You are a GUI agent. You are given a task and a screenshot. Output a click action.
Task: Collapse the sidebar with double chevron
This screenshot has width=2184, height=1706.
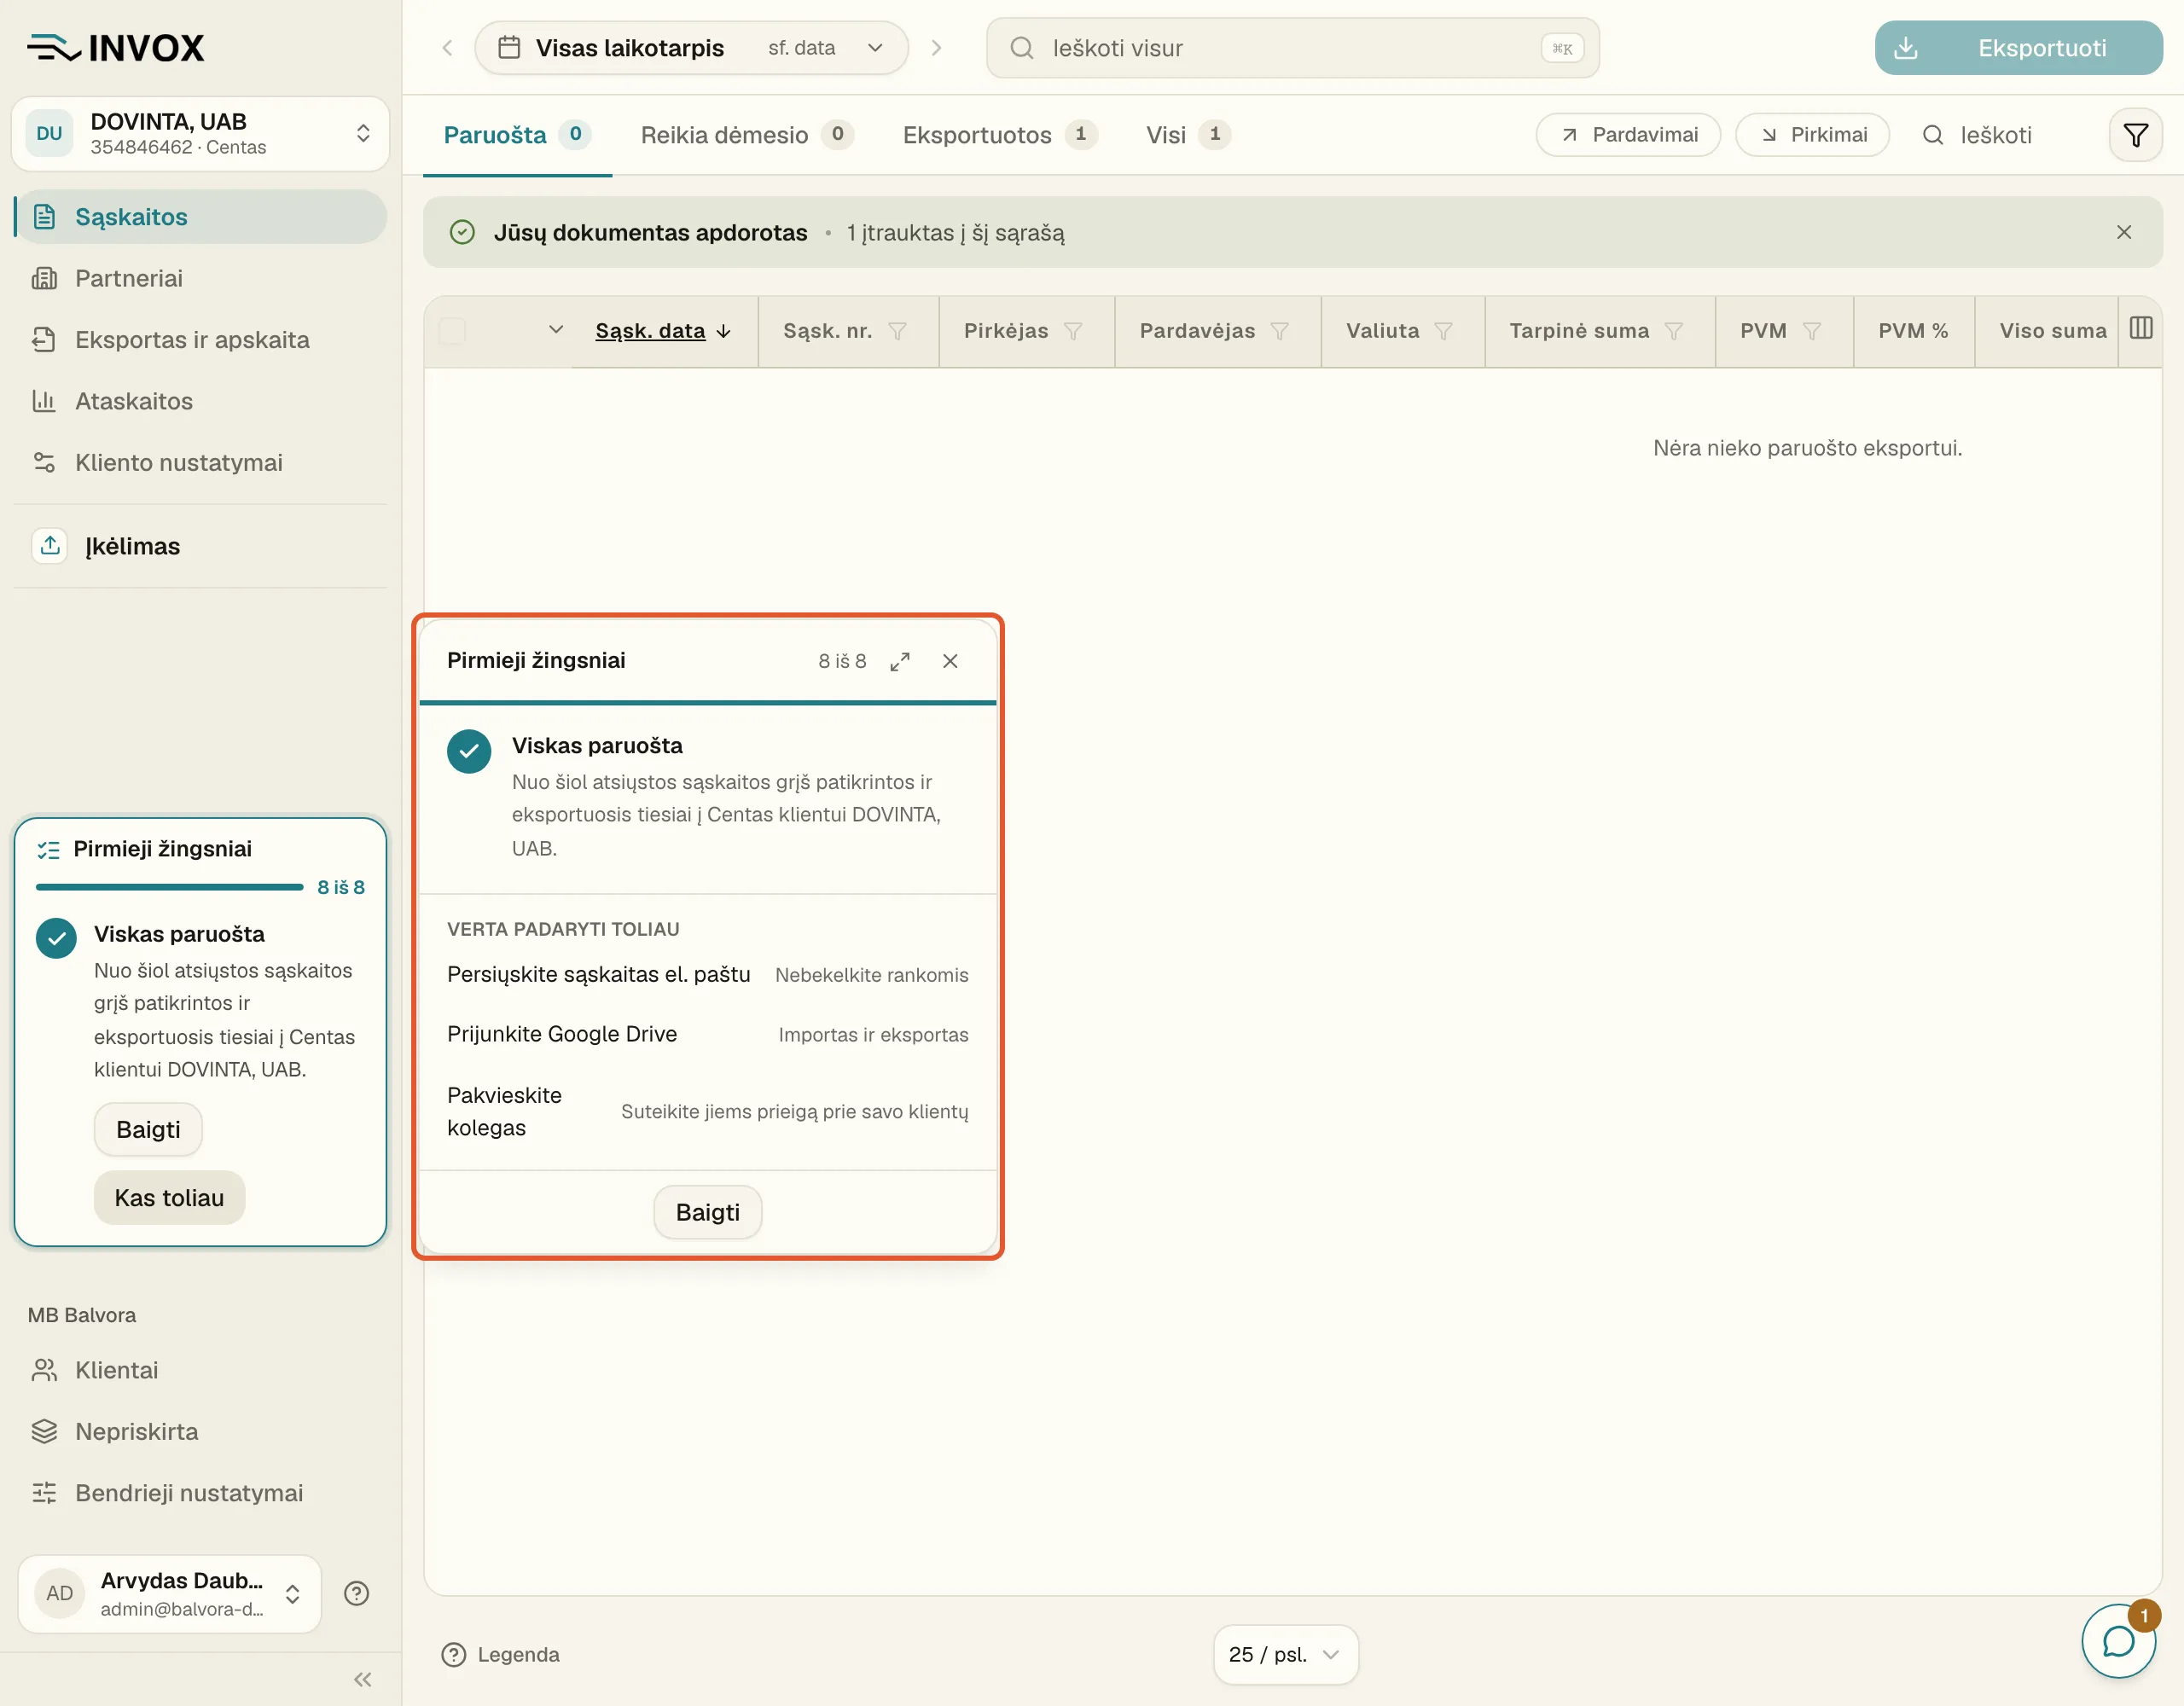tap(363, 1679)
